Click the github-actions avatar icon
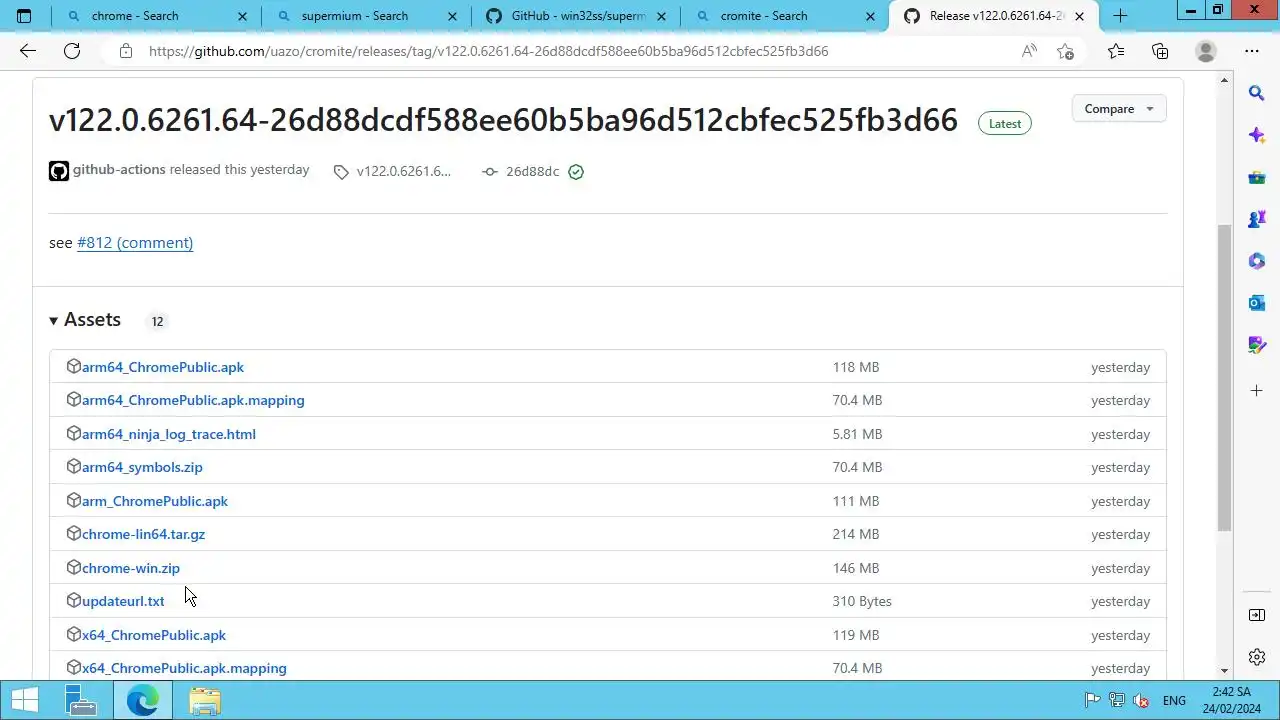 59,171
